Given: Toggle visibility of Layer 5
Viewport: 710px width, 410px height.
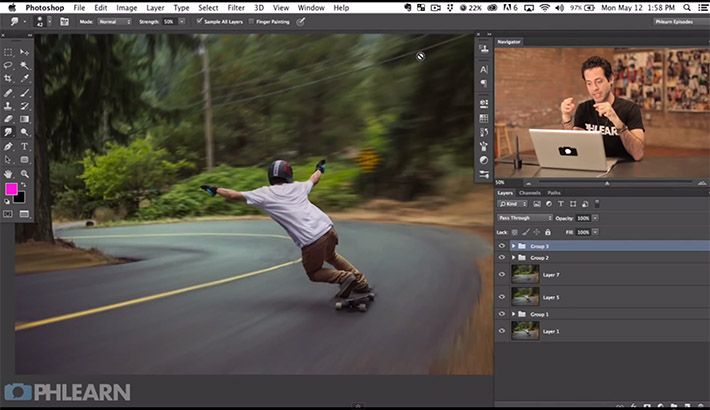Looking at the screenshot, I should coord(502,297).
